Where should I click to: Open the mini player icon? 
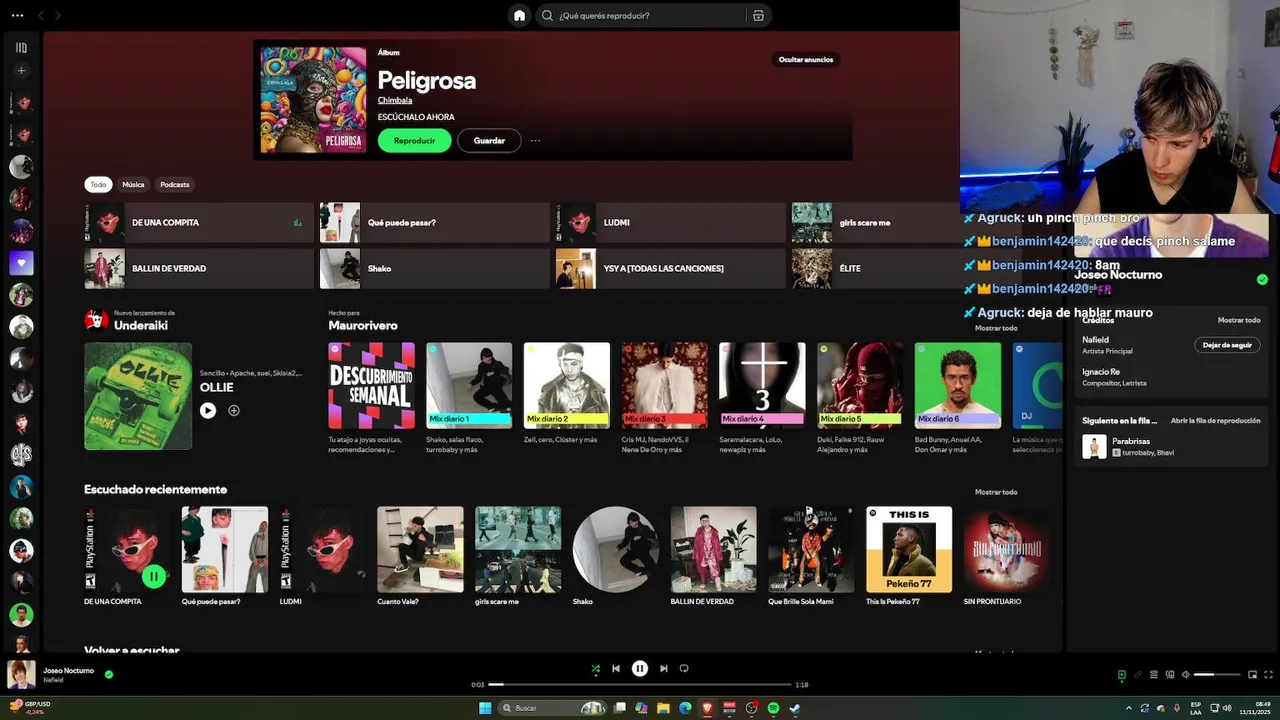(1252, 675)
